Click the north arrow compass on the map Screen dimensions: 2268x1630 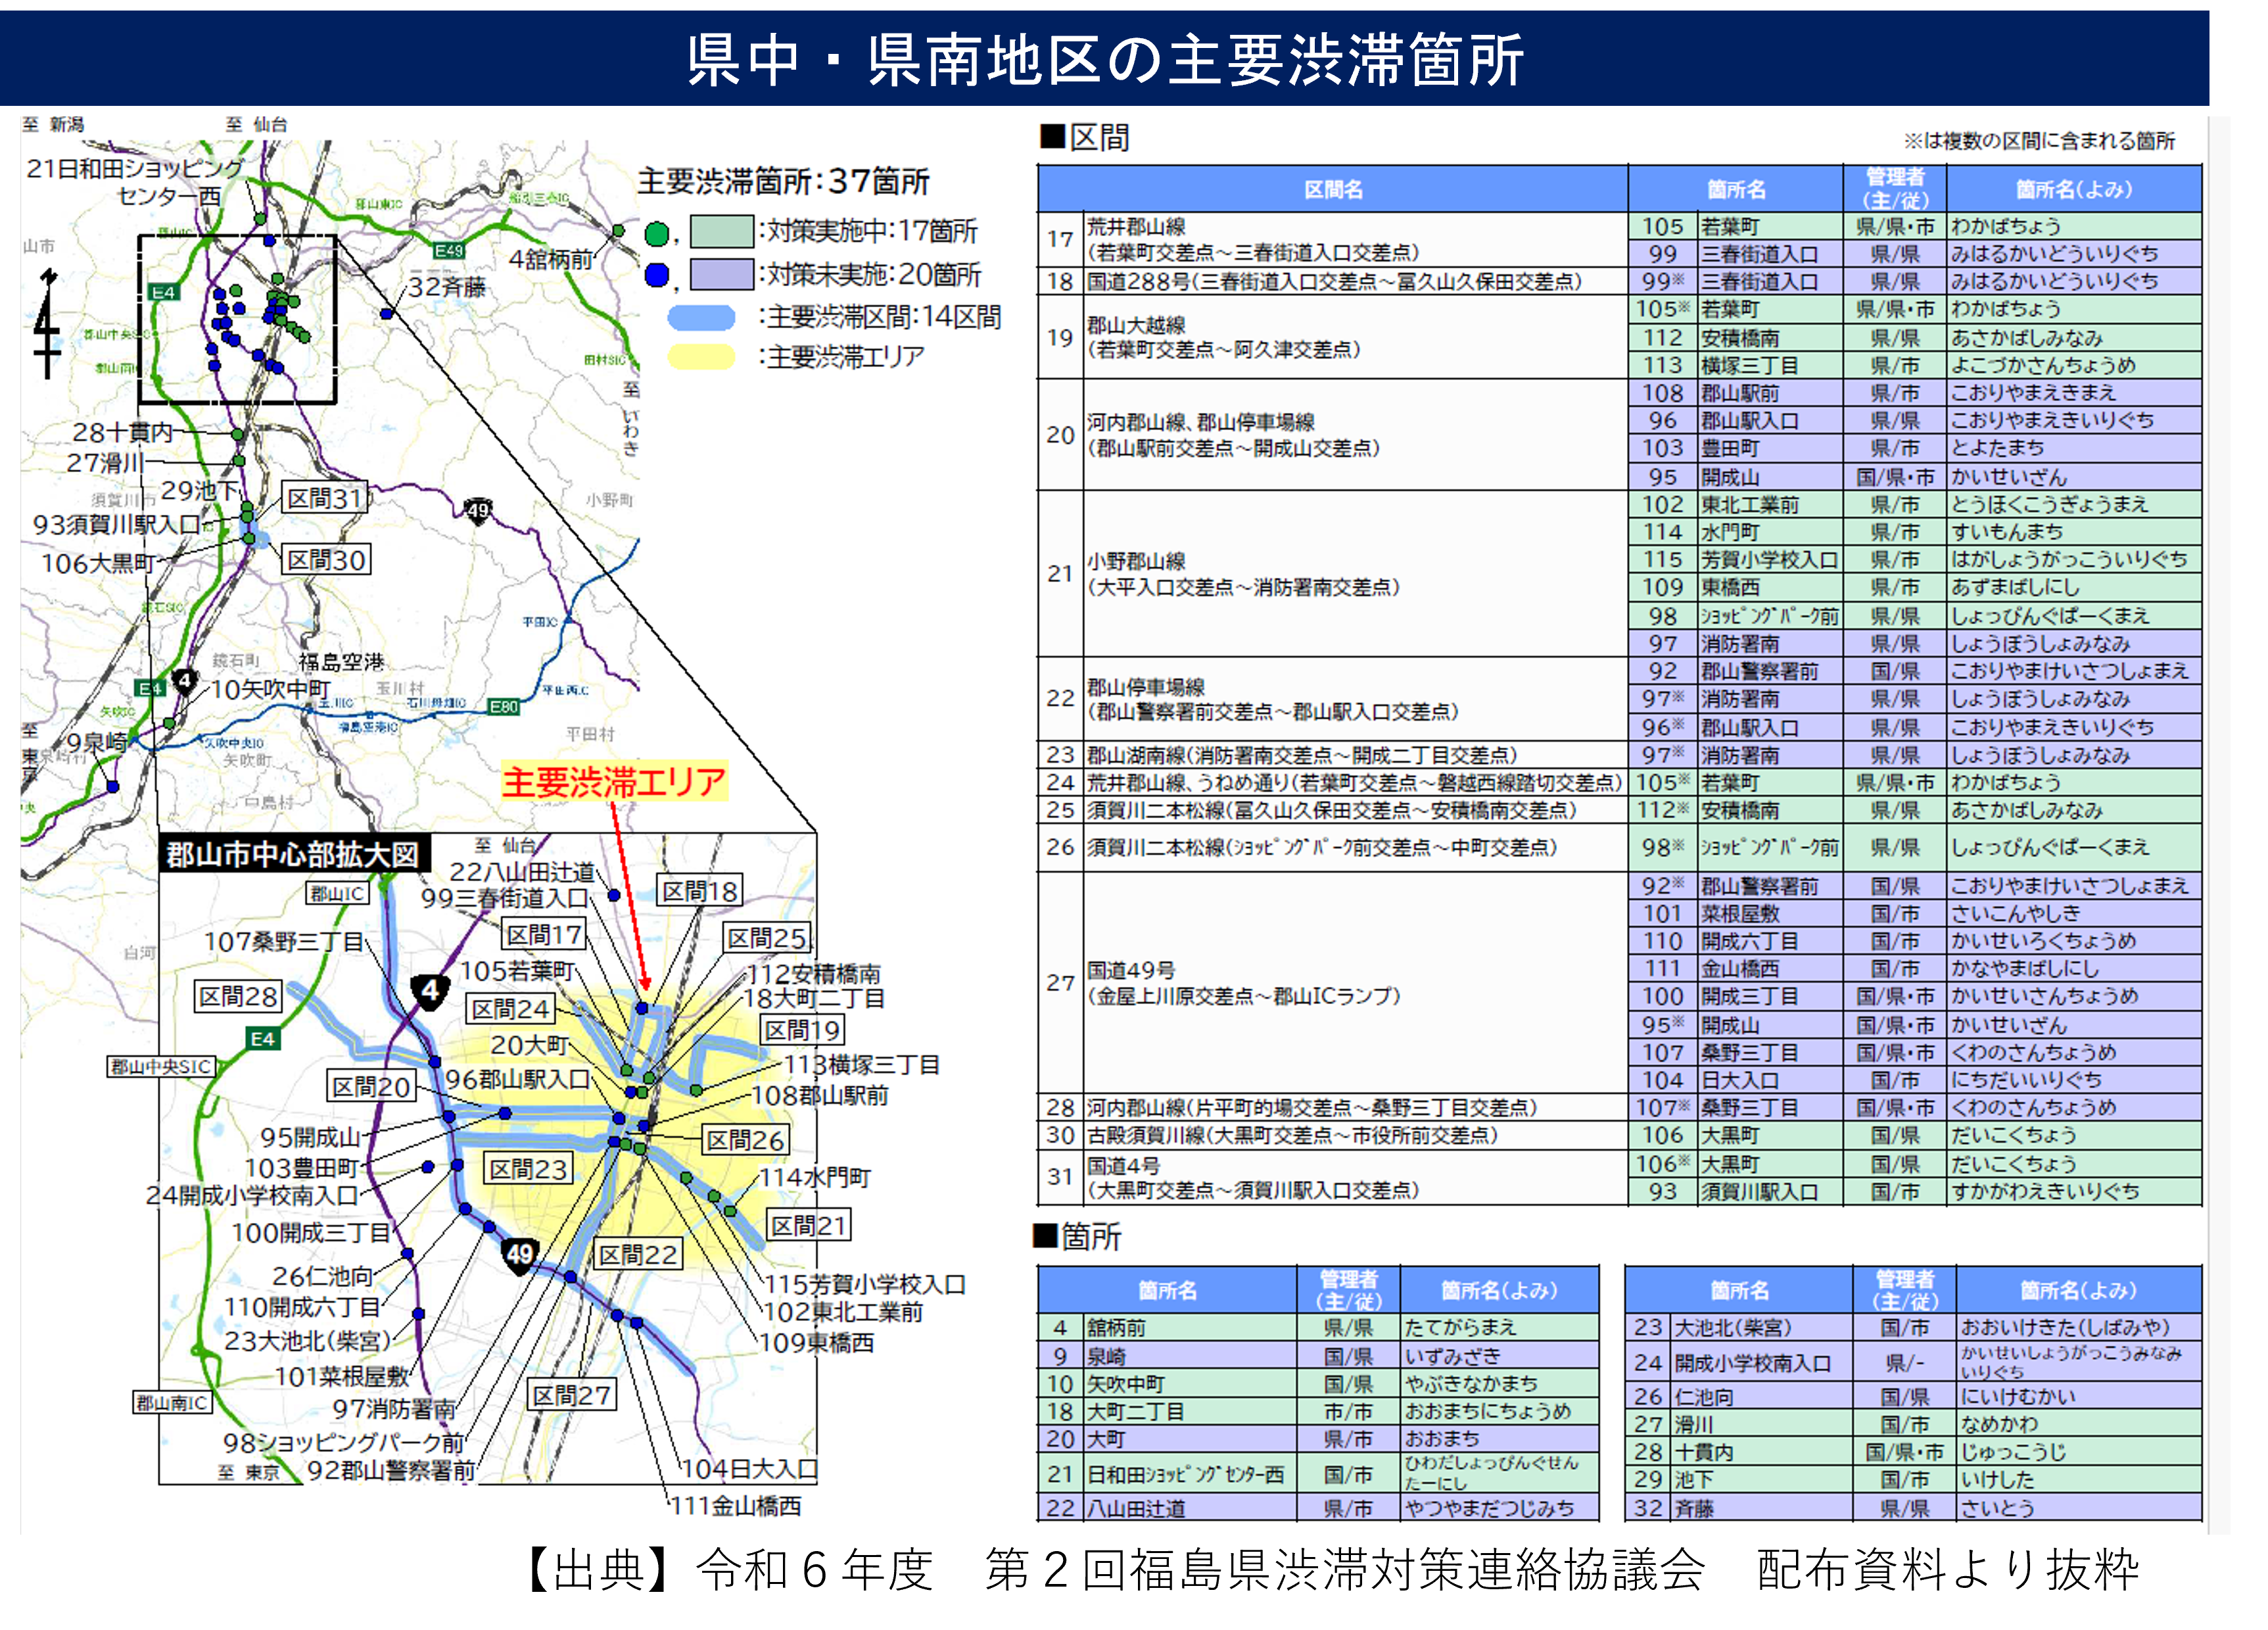point(47,323)
